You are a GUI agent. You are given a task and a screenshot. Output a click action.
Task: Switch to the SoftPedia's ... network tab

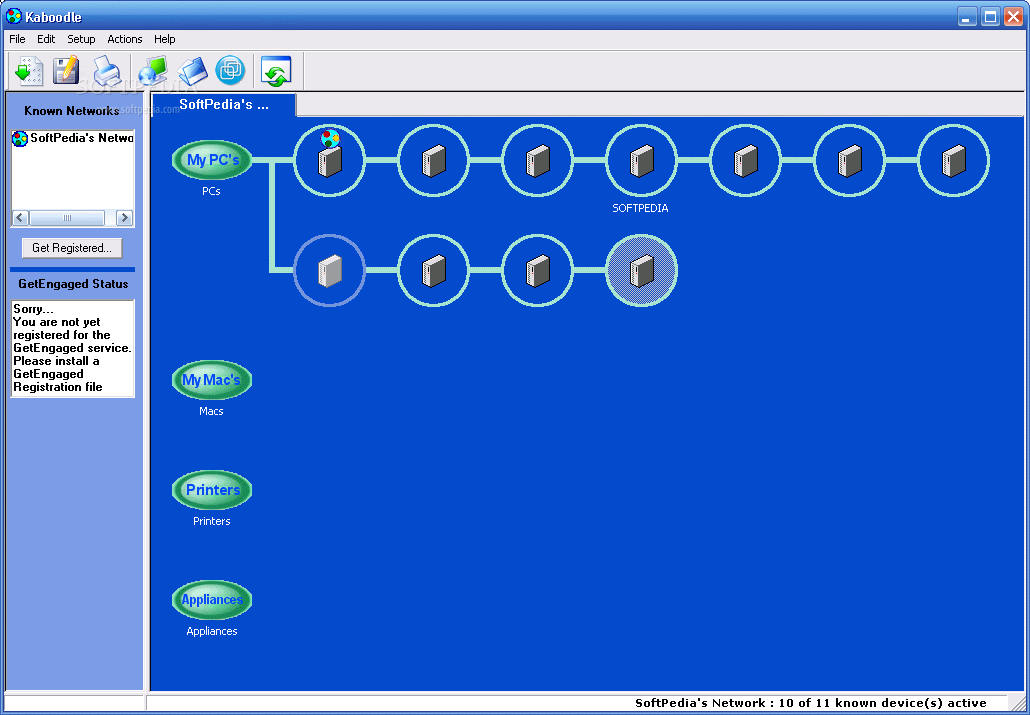click(x=223, y=105)
